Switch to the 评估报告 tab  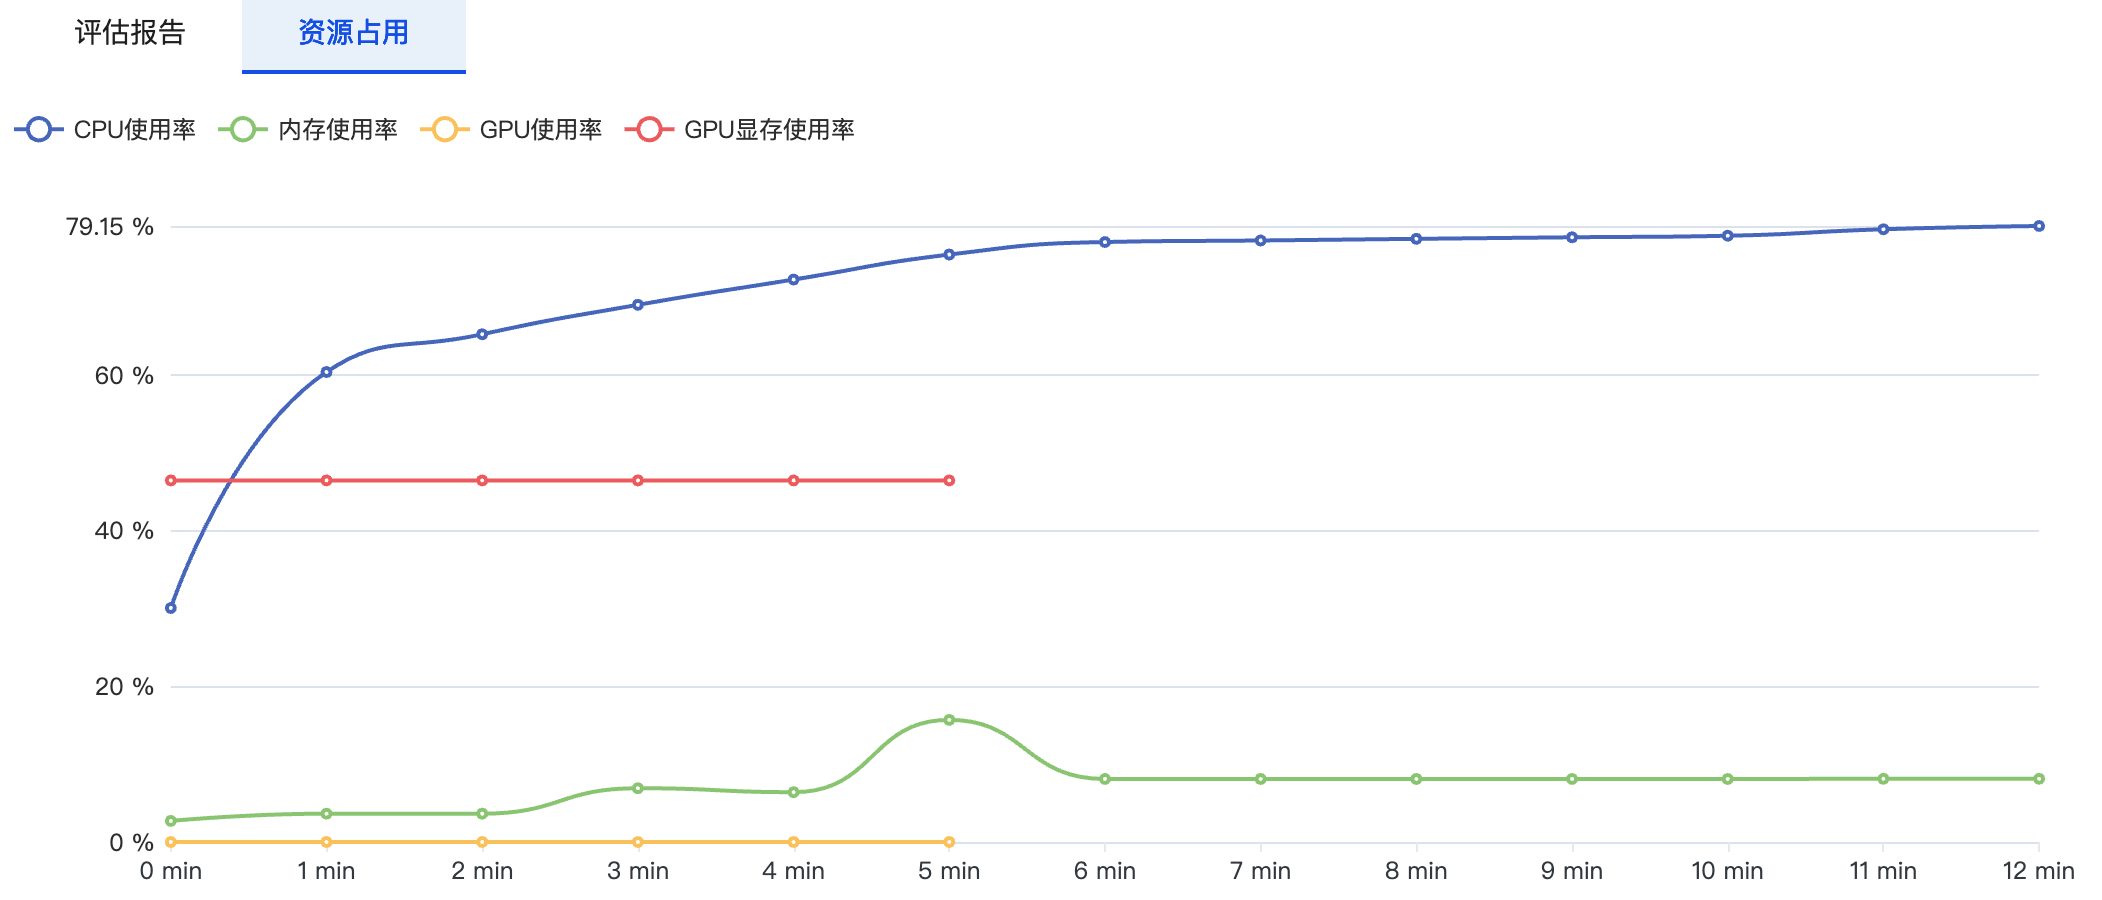(130, 33)
